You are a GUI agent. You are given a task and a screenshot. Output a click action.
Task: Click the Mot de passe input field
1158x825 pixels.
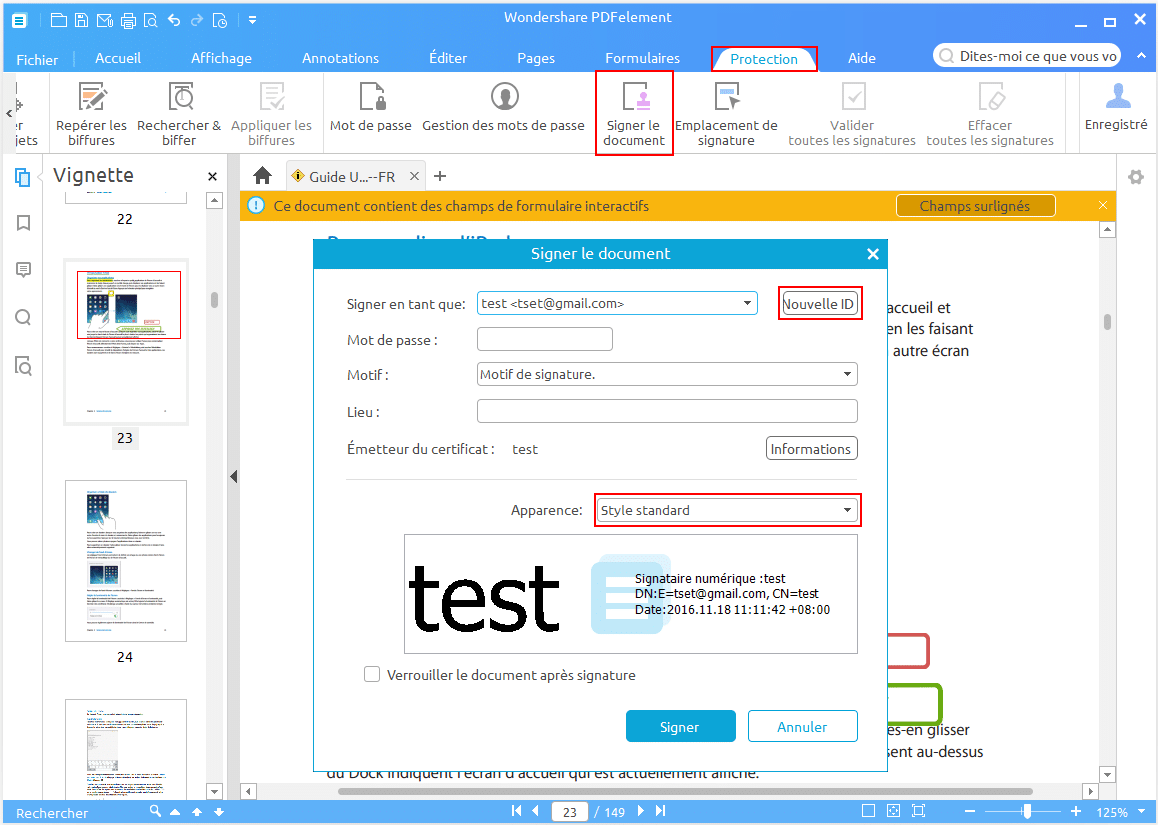click(x=545, y=339)
